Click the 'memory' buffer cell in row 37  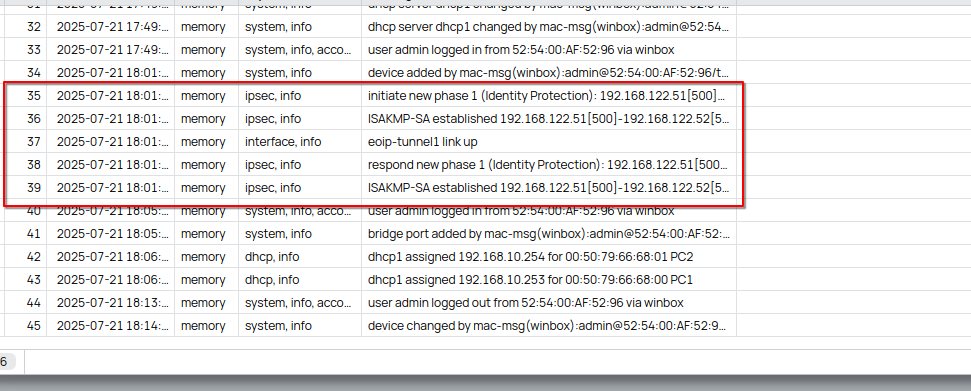203,142
